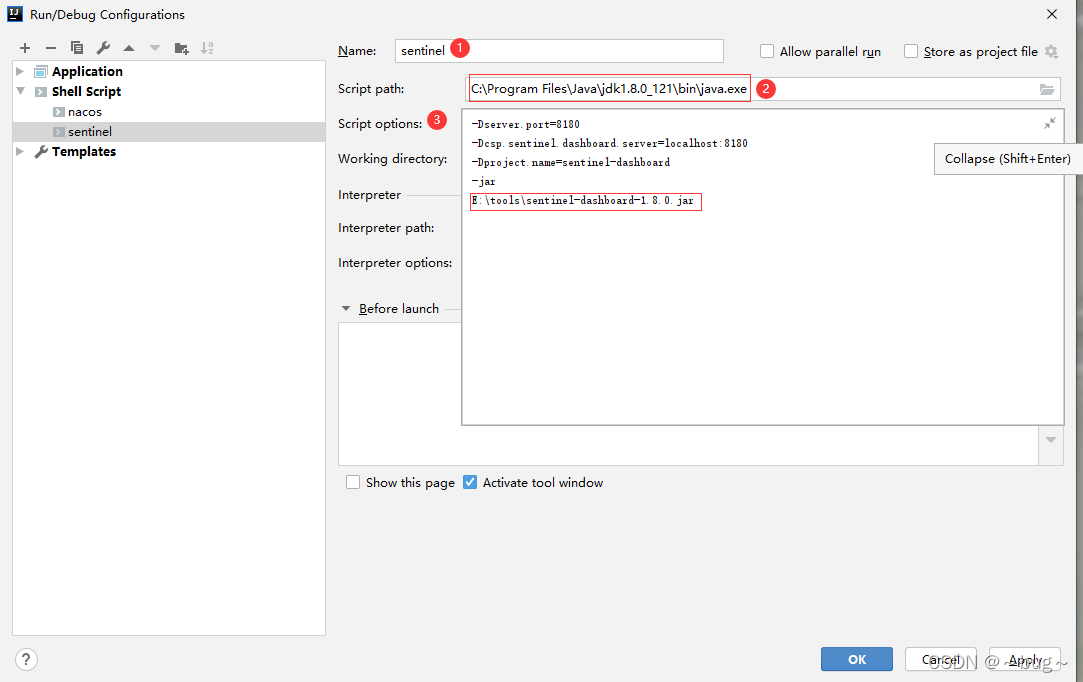
Task: Create a new folder for configurations
Action: 178,47
